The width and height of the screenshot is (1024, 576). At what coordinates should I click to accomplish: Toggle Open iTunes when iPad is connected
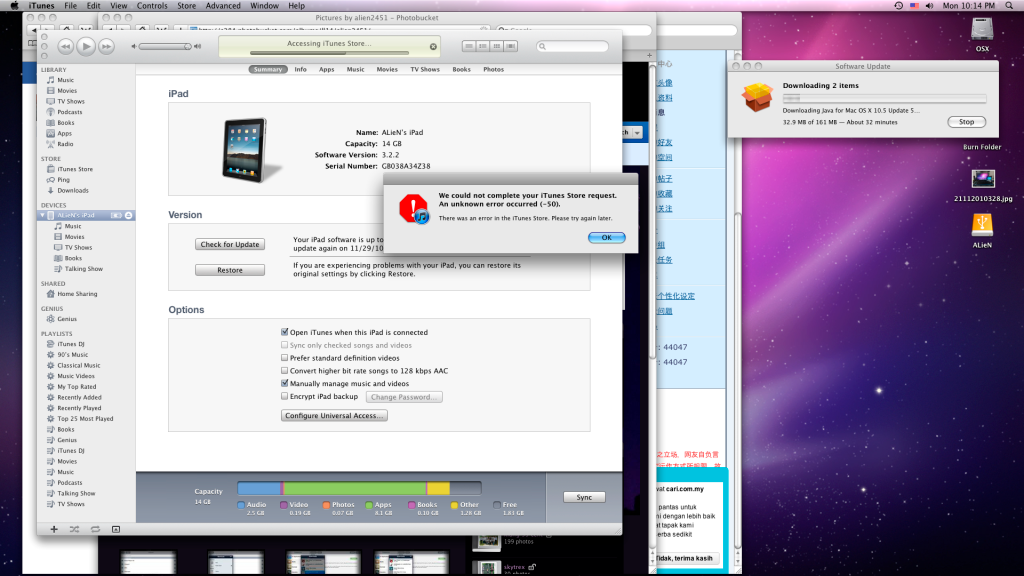(x=285, y=332)
